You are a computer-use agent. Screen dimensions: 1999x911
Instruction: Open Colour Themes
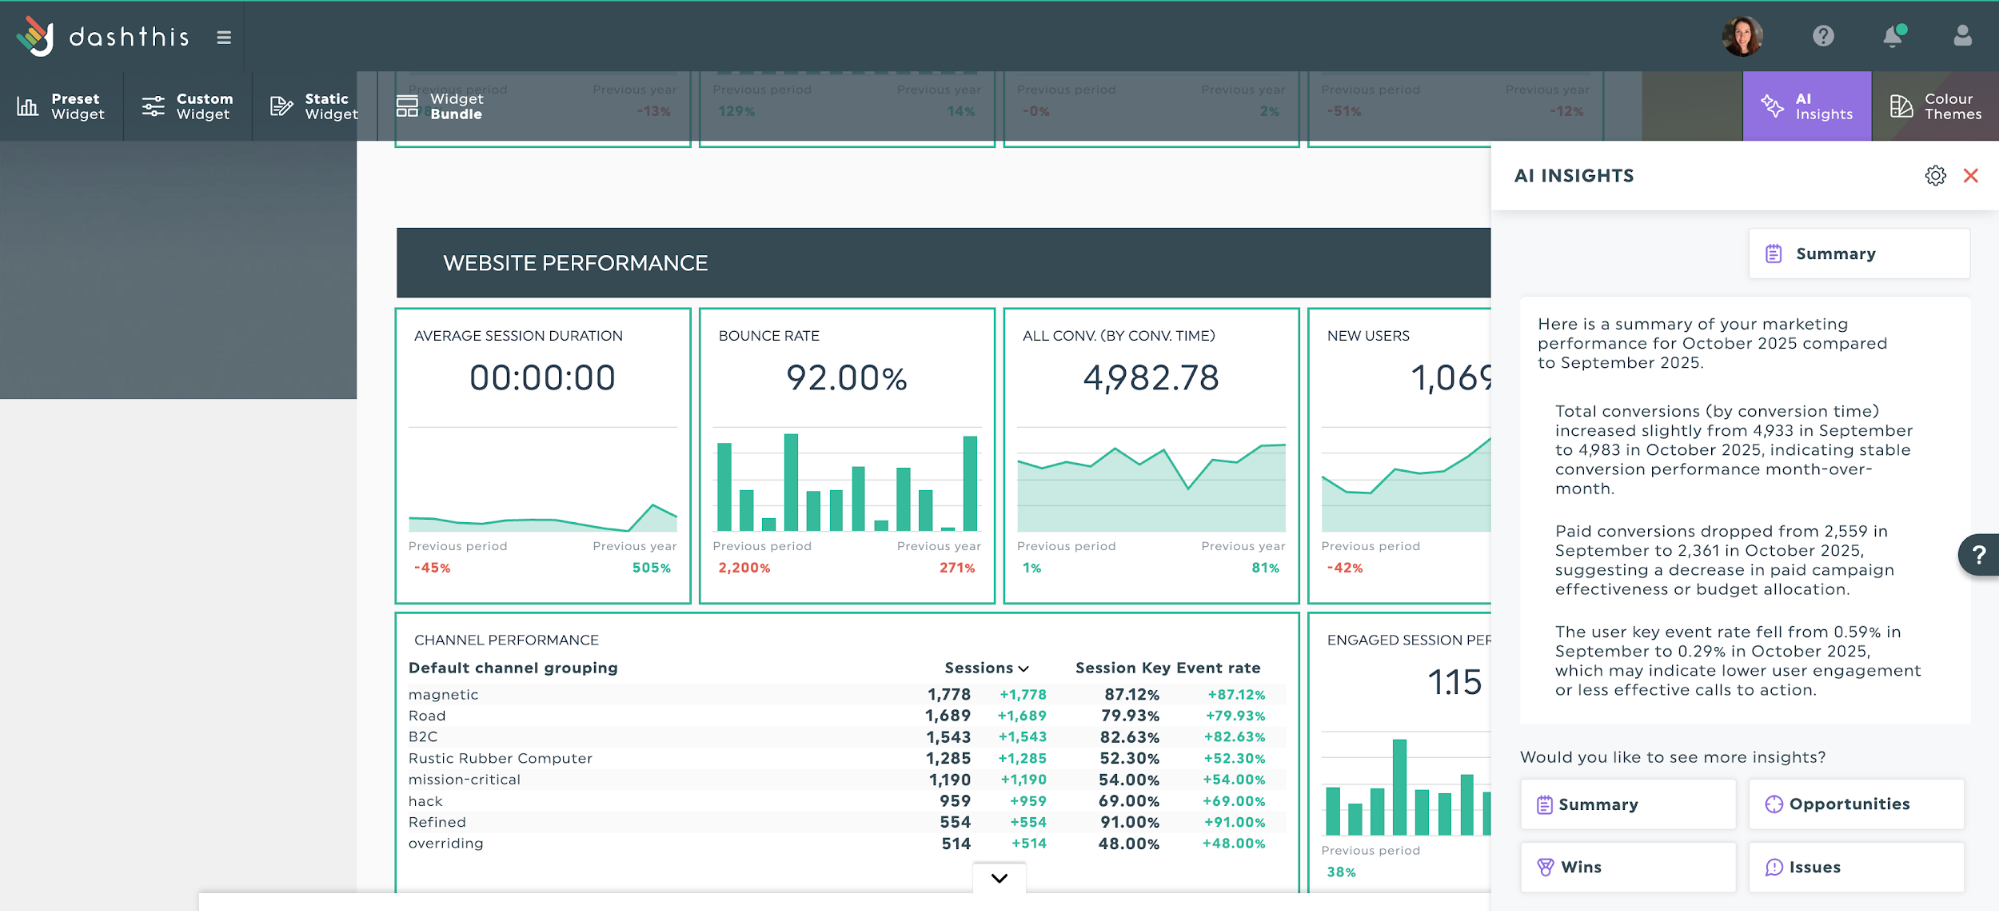coord(1934,105)
